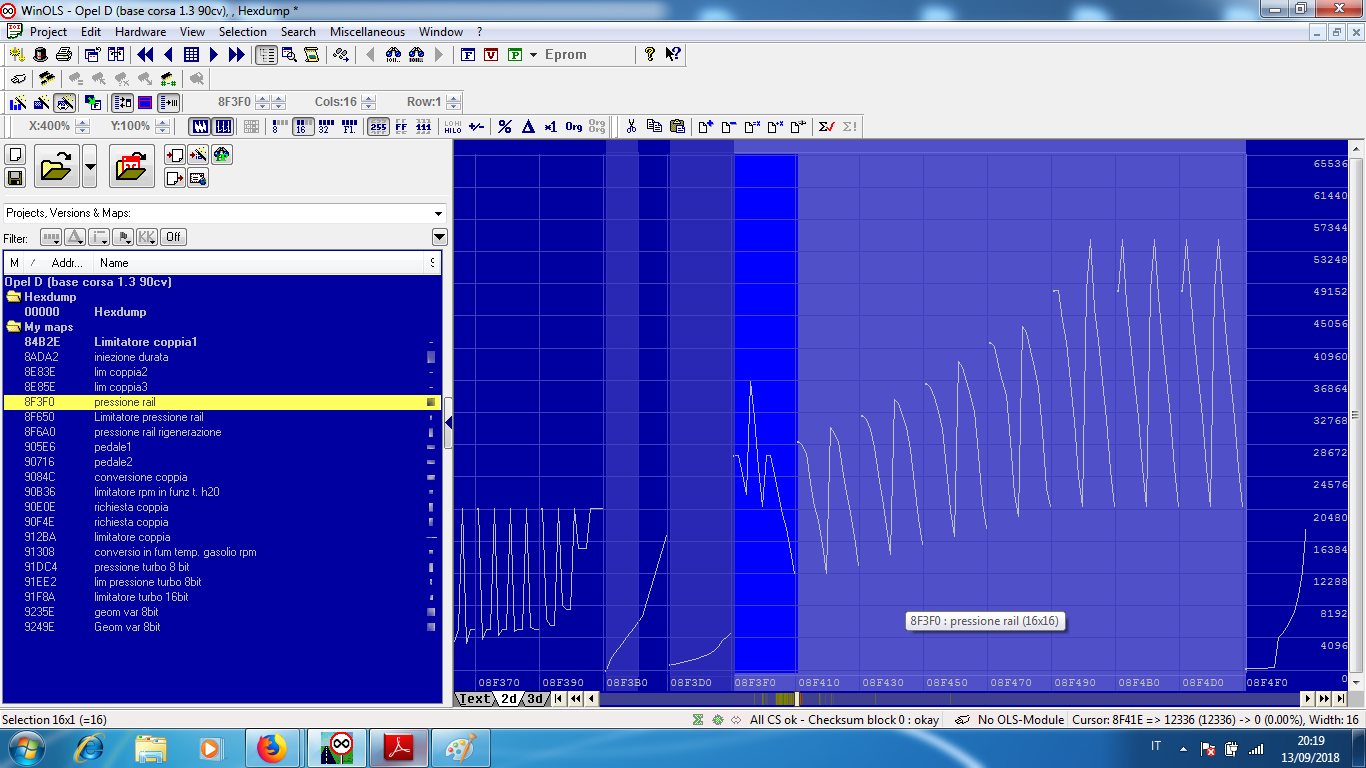Open first filter dropdown button
1366x768 pixels.
tap(50, 237)
